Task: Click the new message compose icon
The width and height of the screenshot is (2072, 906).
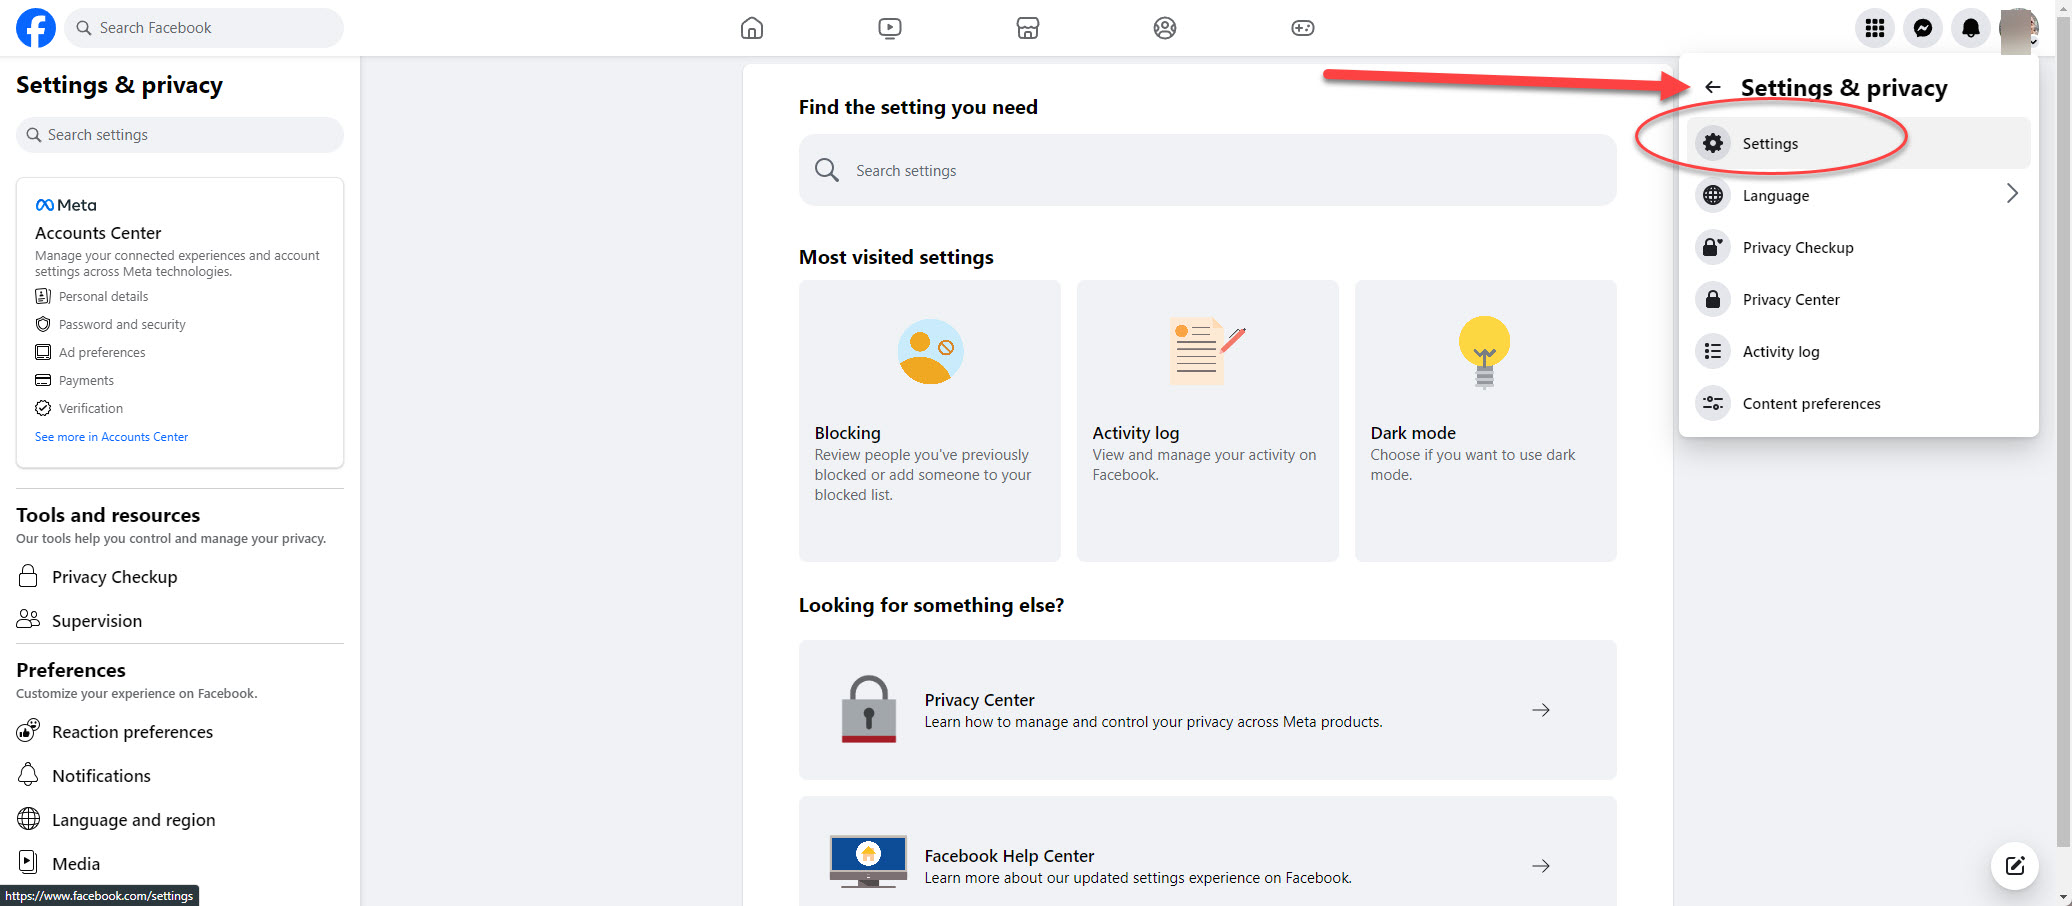Action: [2014, 865]
